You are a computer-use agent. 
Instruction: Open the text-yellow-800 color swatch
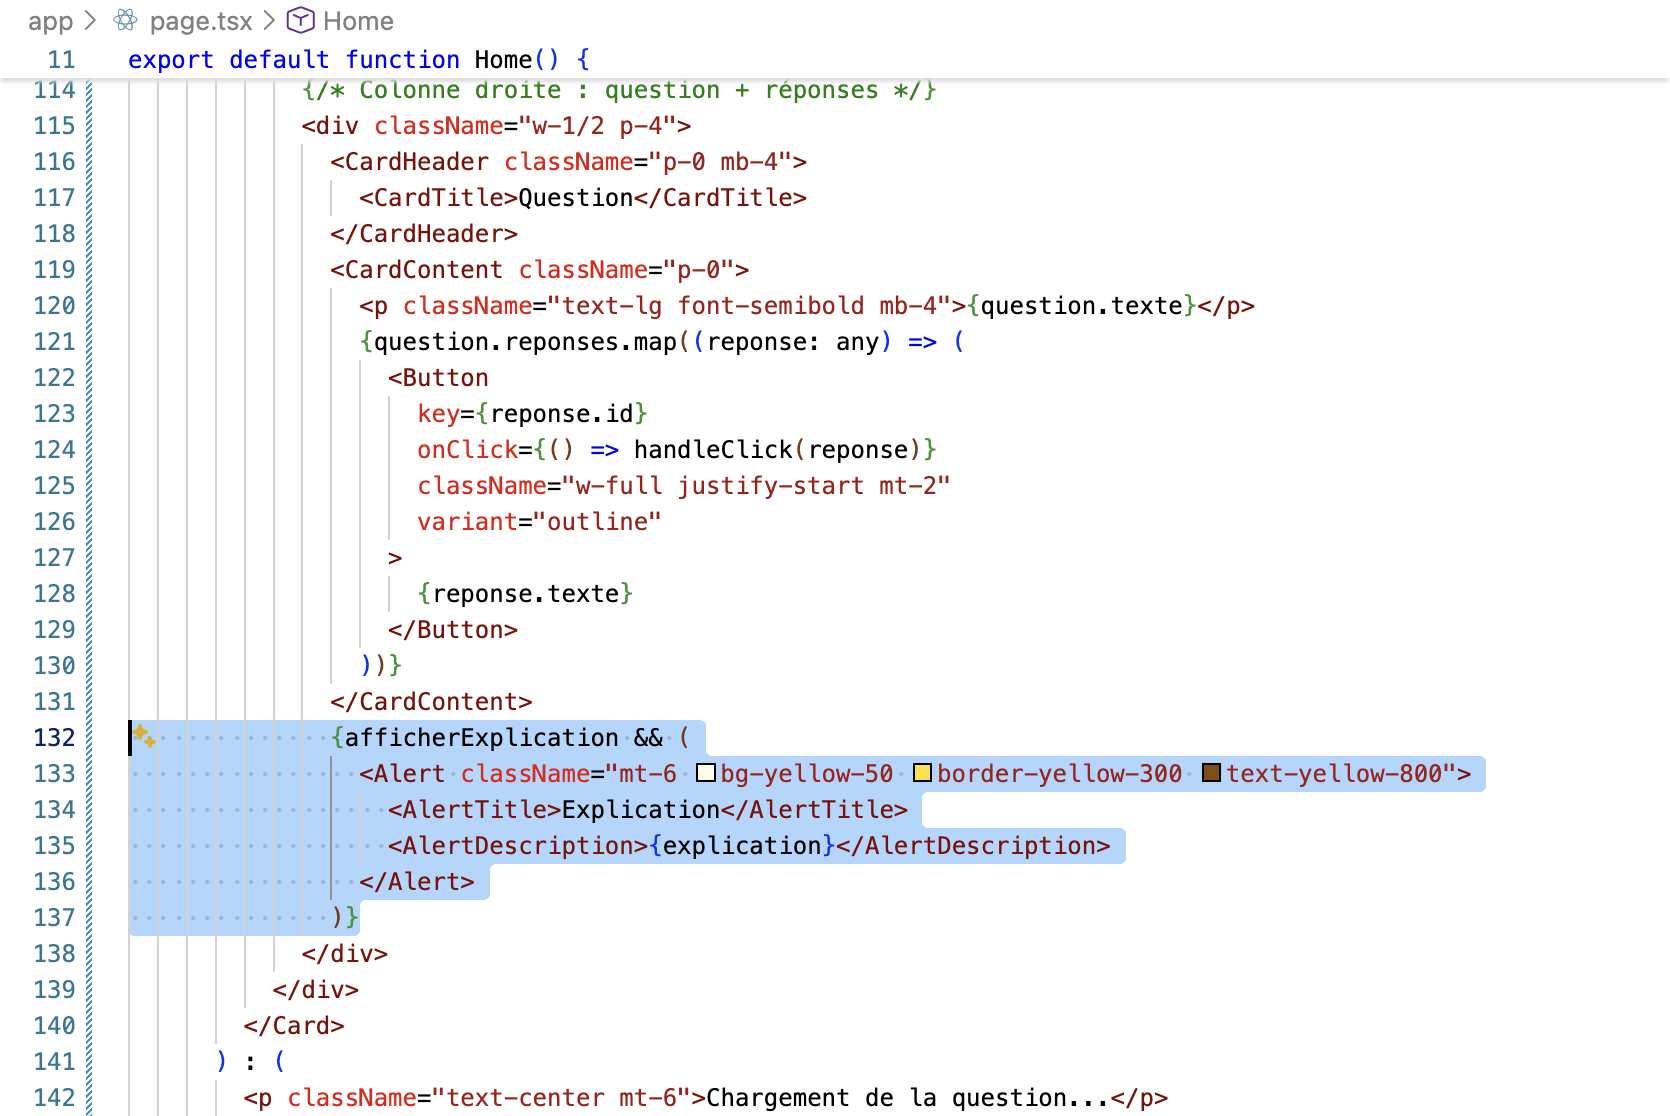point(1211,773)
